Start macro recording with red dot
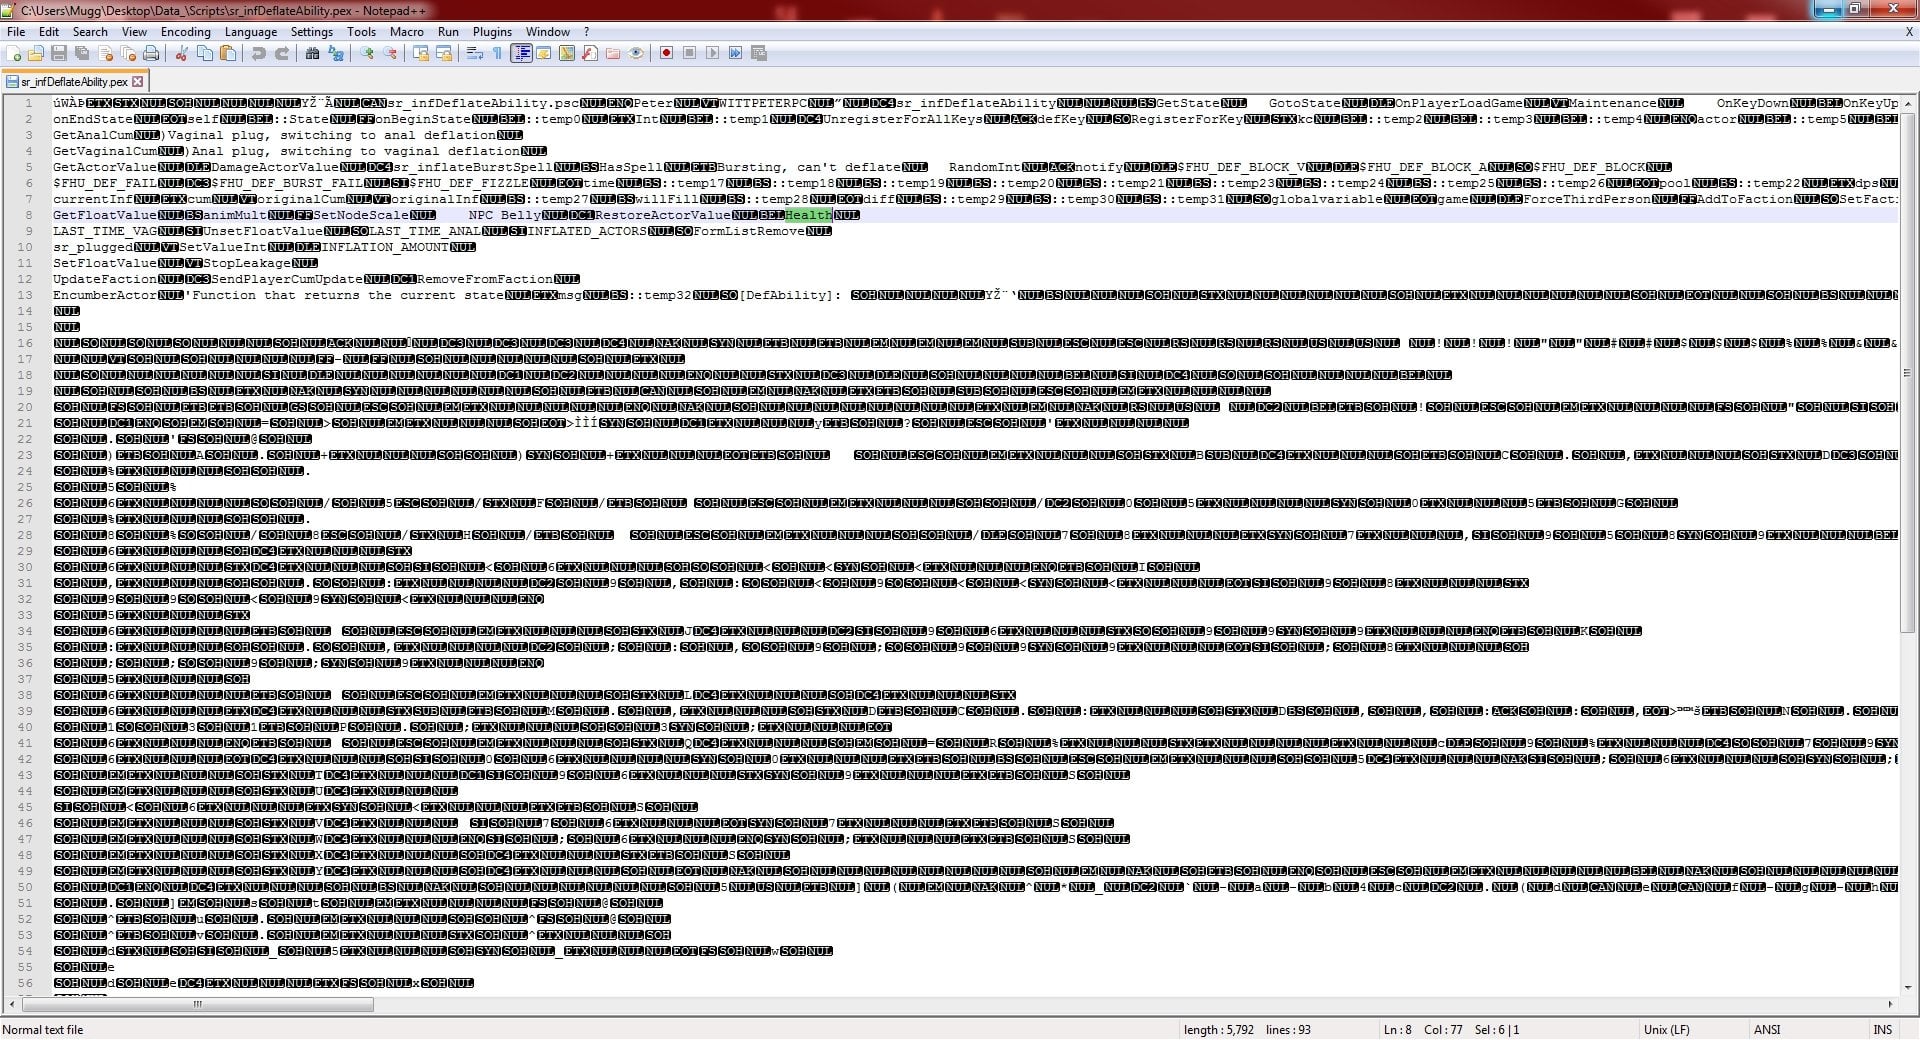Viewport: 1920px width, 1040px height. (667, 53)
